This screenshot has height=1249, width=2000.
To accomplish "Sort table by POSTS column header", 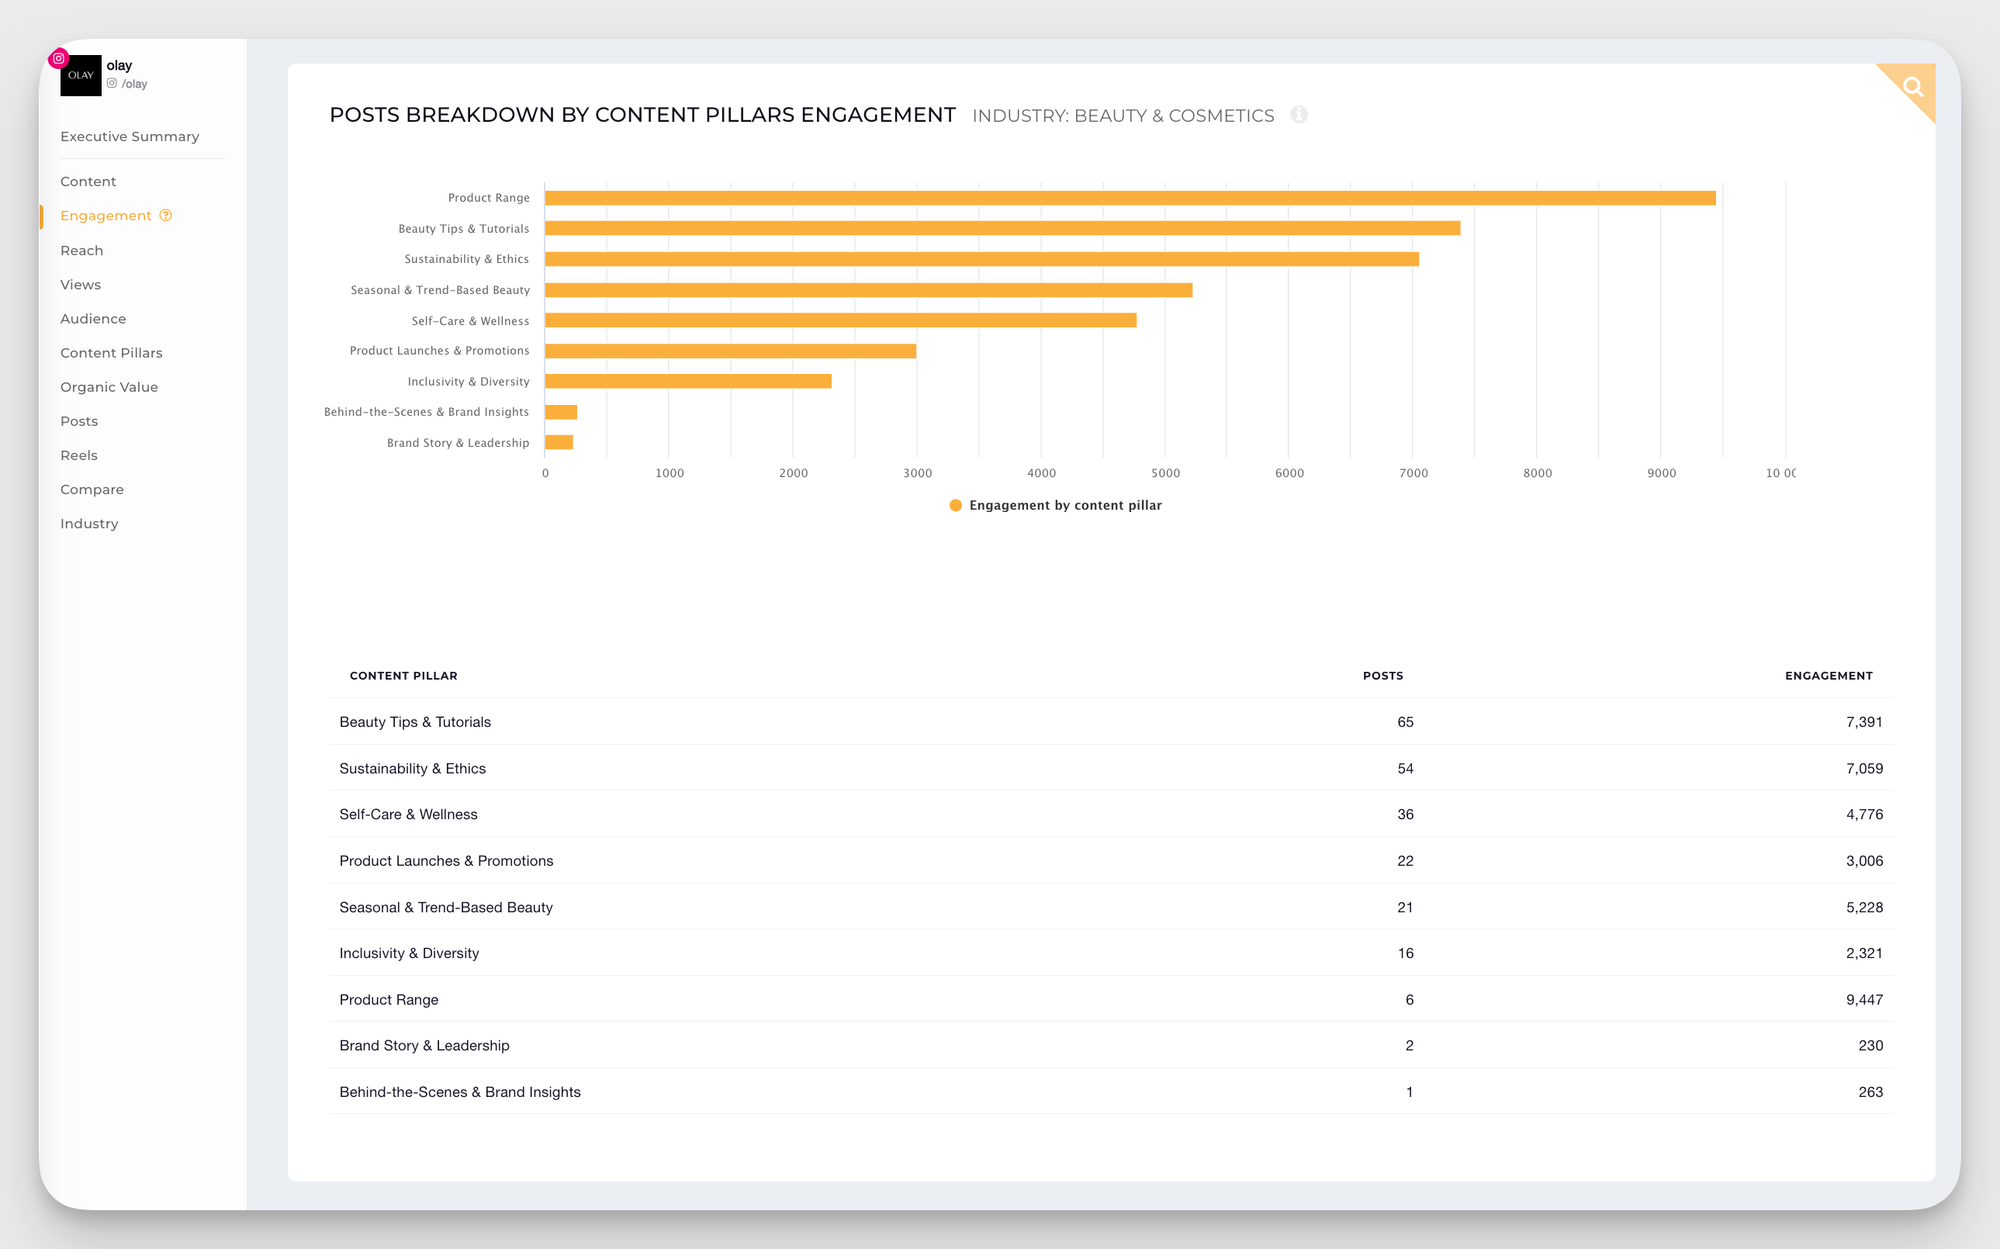I will 1382,676.
